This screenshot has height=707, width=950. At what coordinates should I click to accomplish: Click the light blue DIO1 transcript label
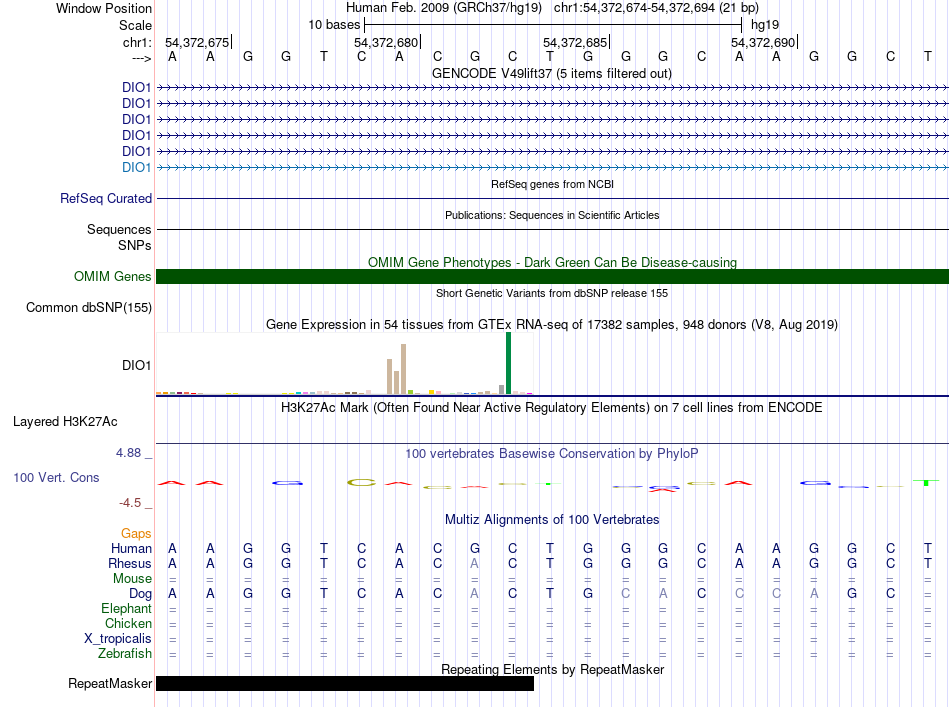(136, 167)
